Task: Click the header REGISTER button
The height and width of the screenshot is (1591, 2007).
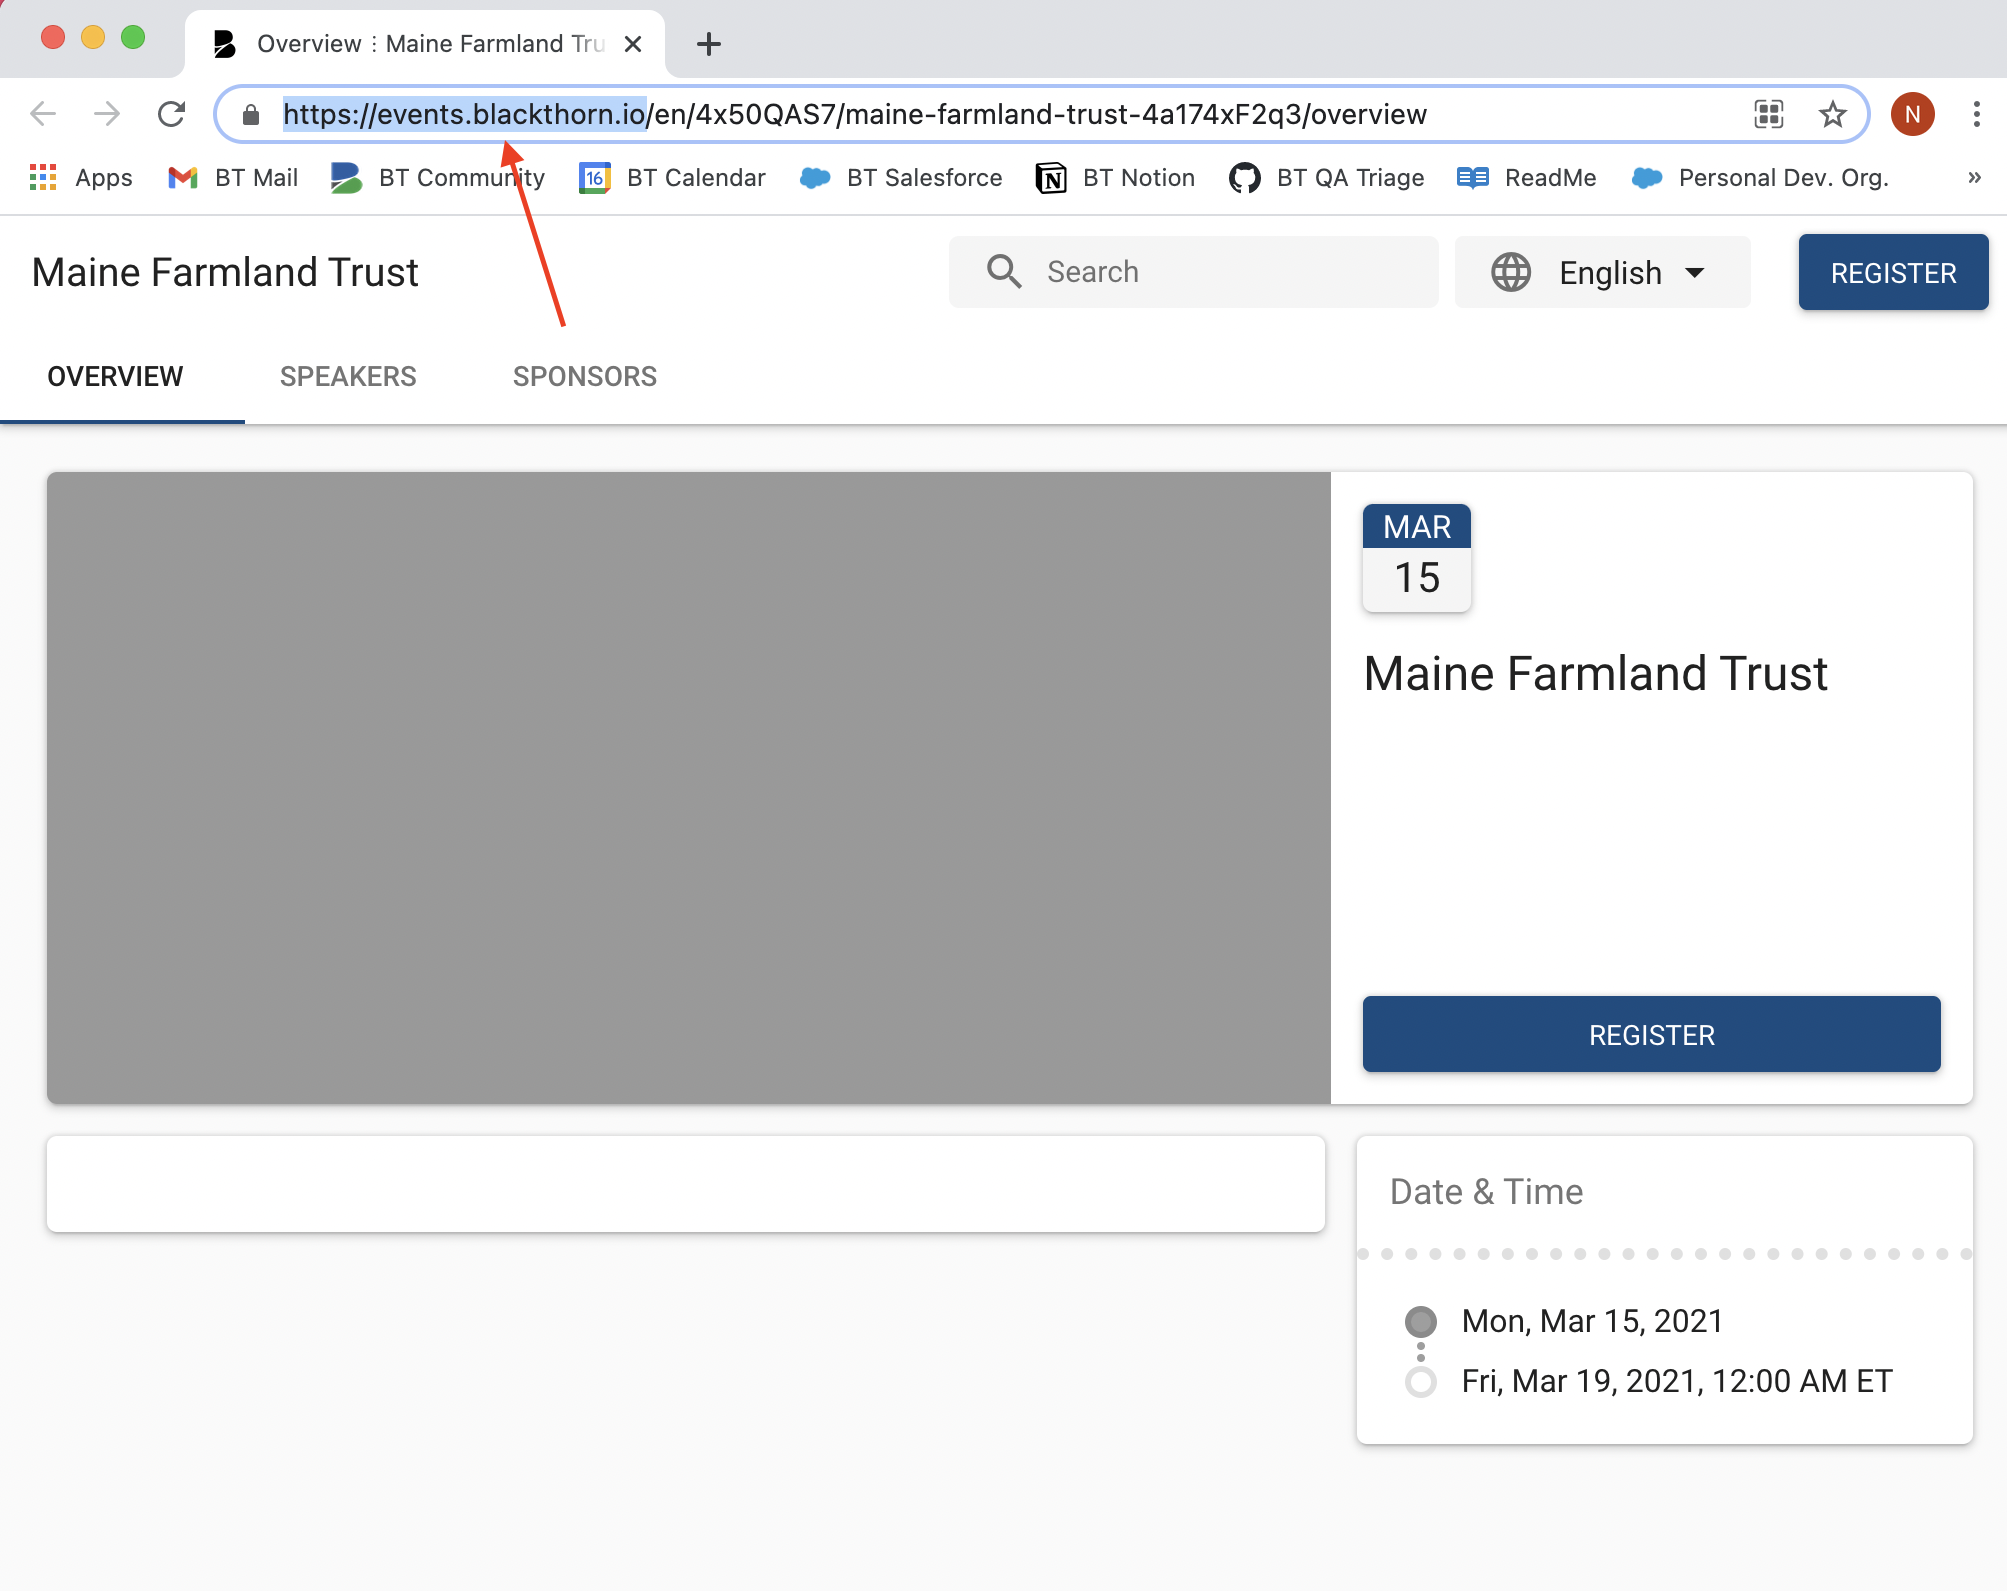Action: [x=1893, y=272]
